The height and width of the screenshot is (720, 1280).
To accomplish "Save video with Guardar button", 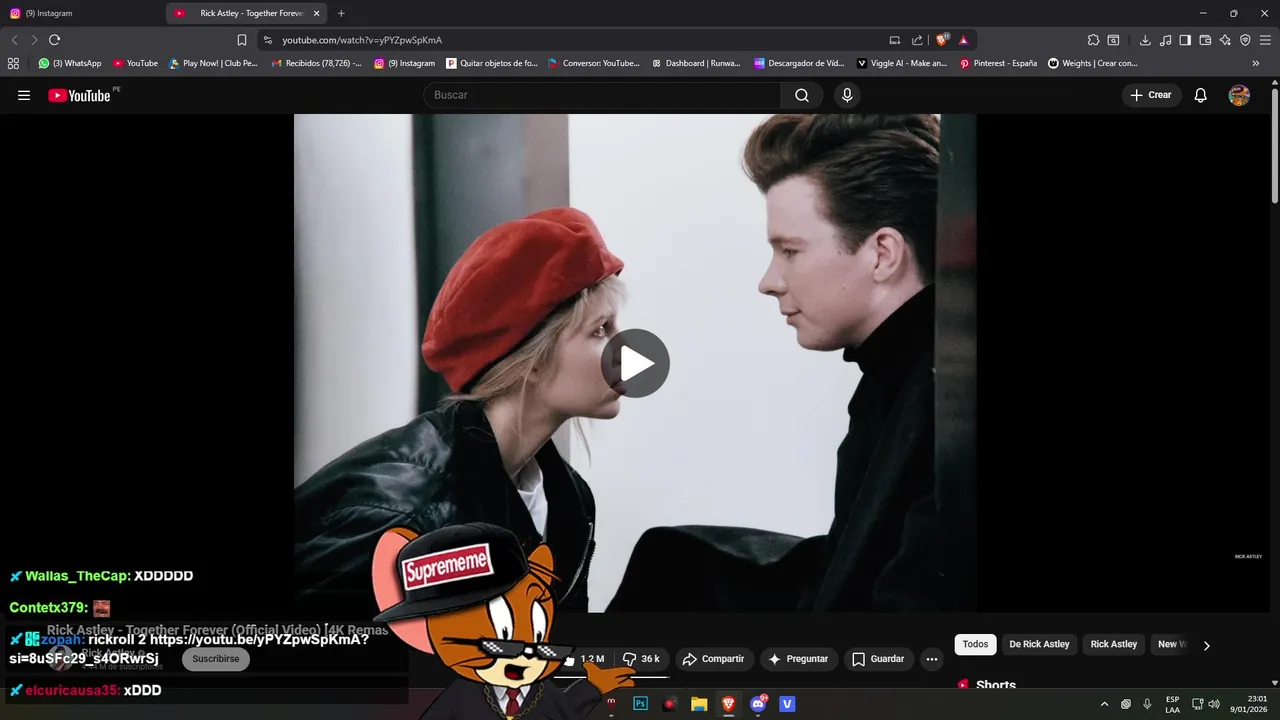I will tap(878, 659).
